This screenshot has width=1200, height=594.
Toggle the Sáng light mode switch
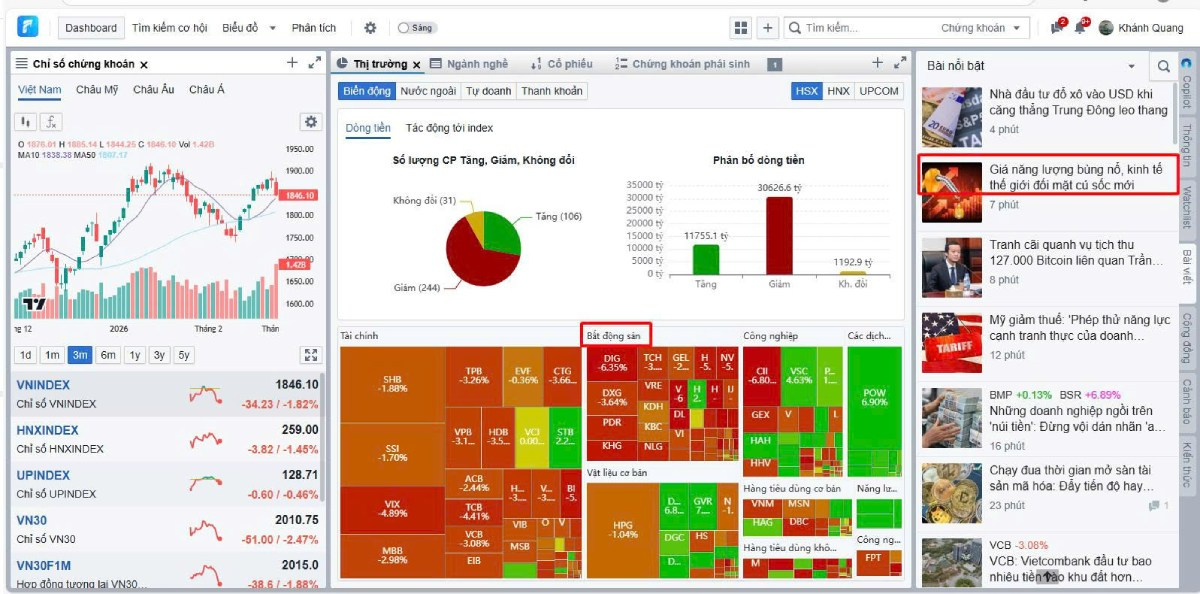click(416, 28)
